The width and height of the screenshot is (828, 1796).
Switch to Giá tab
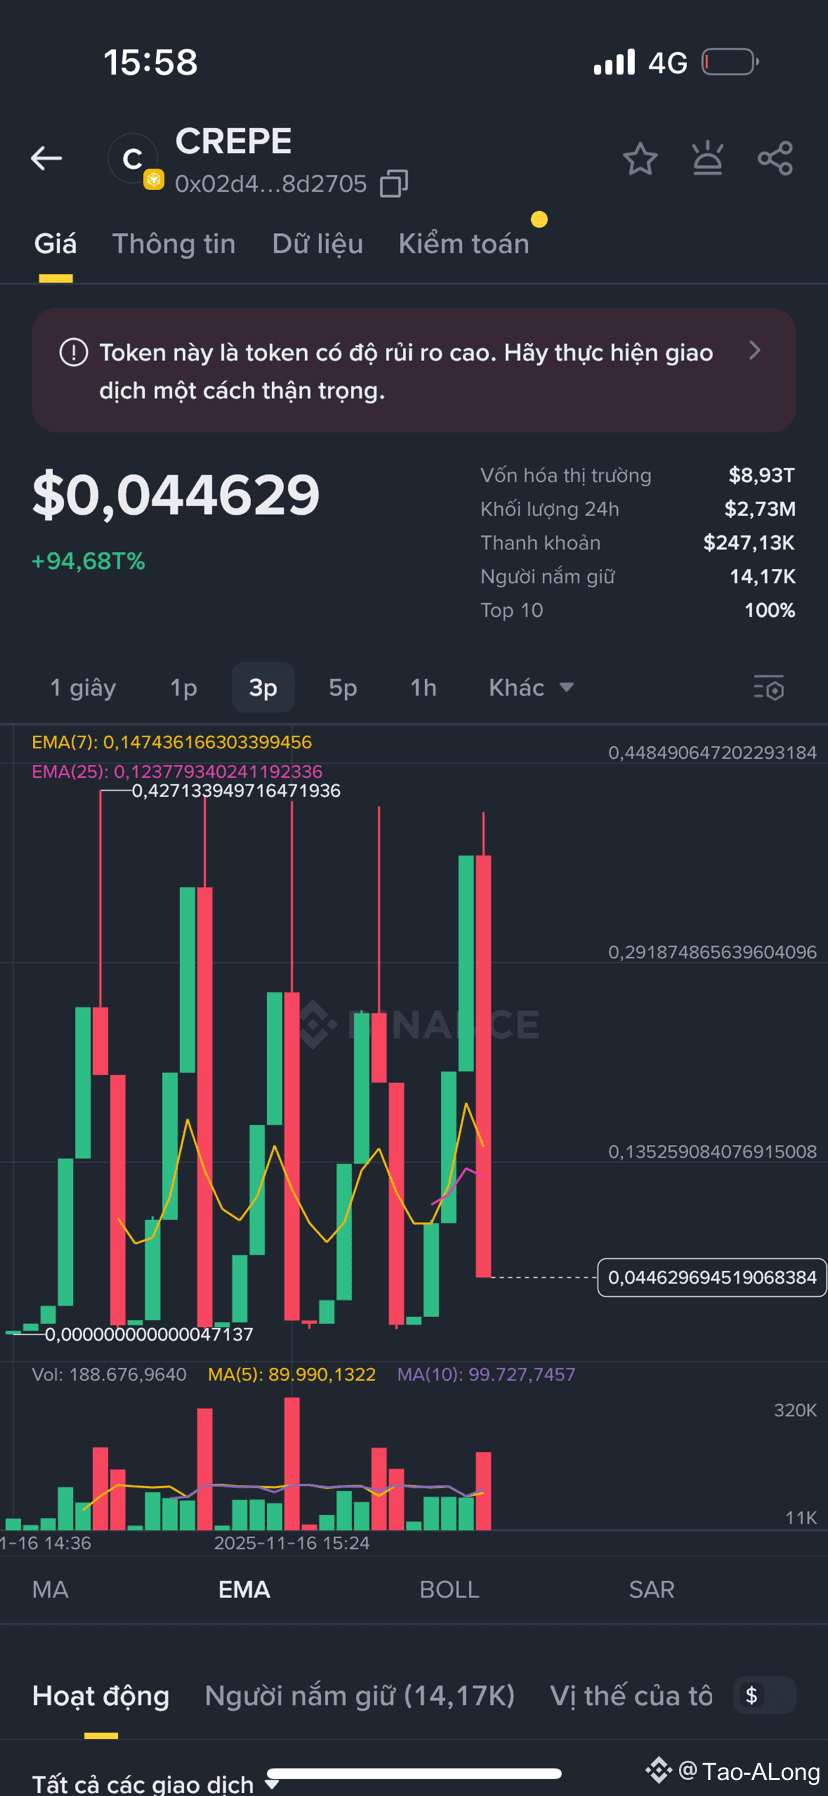point(55,244)
